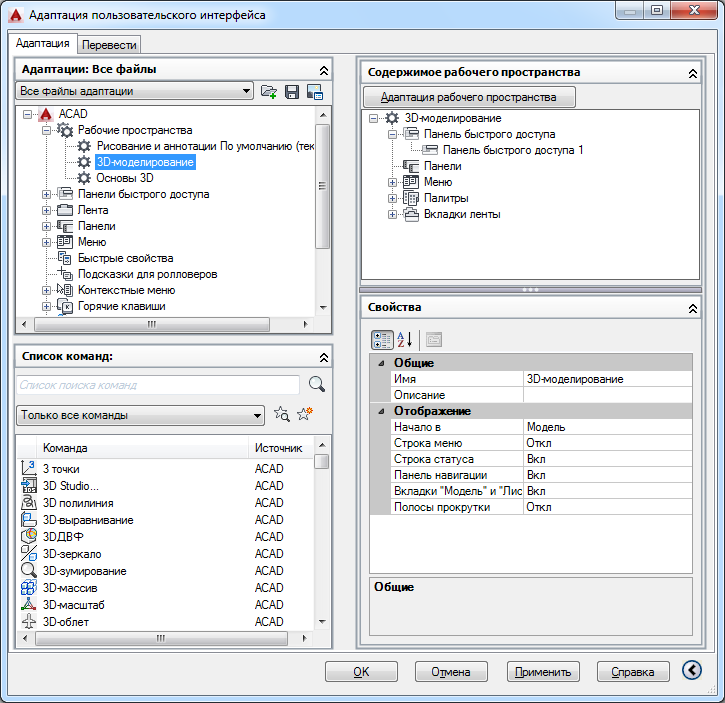Click the Отмена button
This screenshot has width=725, height=703.
coord(451,672)
